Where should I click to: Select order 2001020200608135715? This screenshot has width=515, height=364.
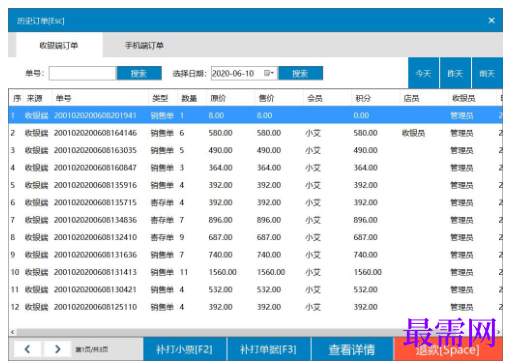pyautogui.click(x=256, y=202)
